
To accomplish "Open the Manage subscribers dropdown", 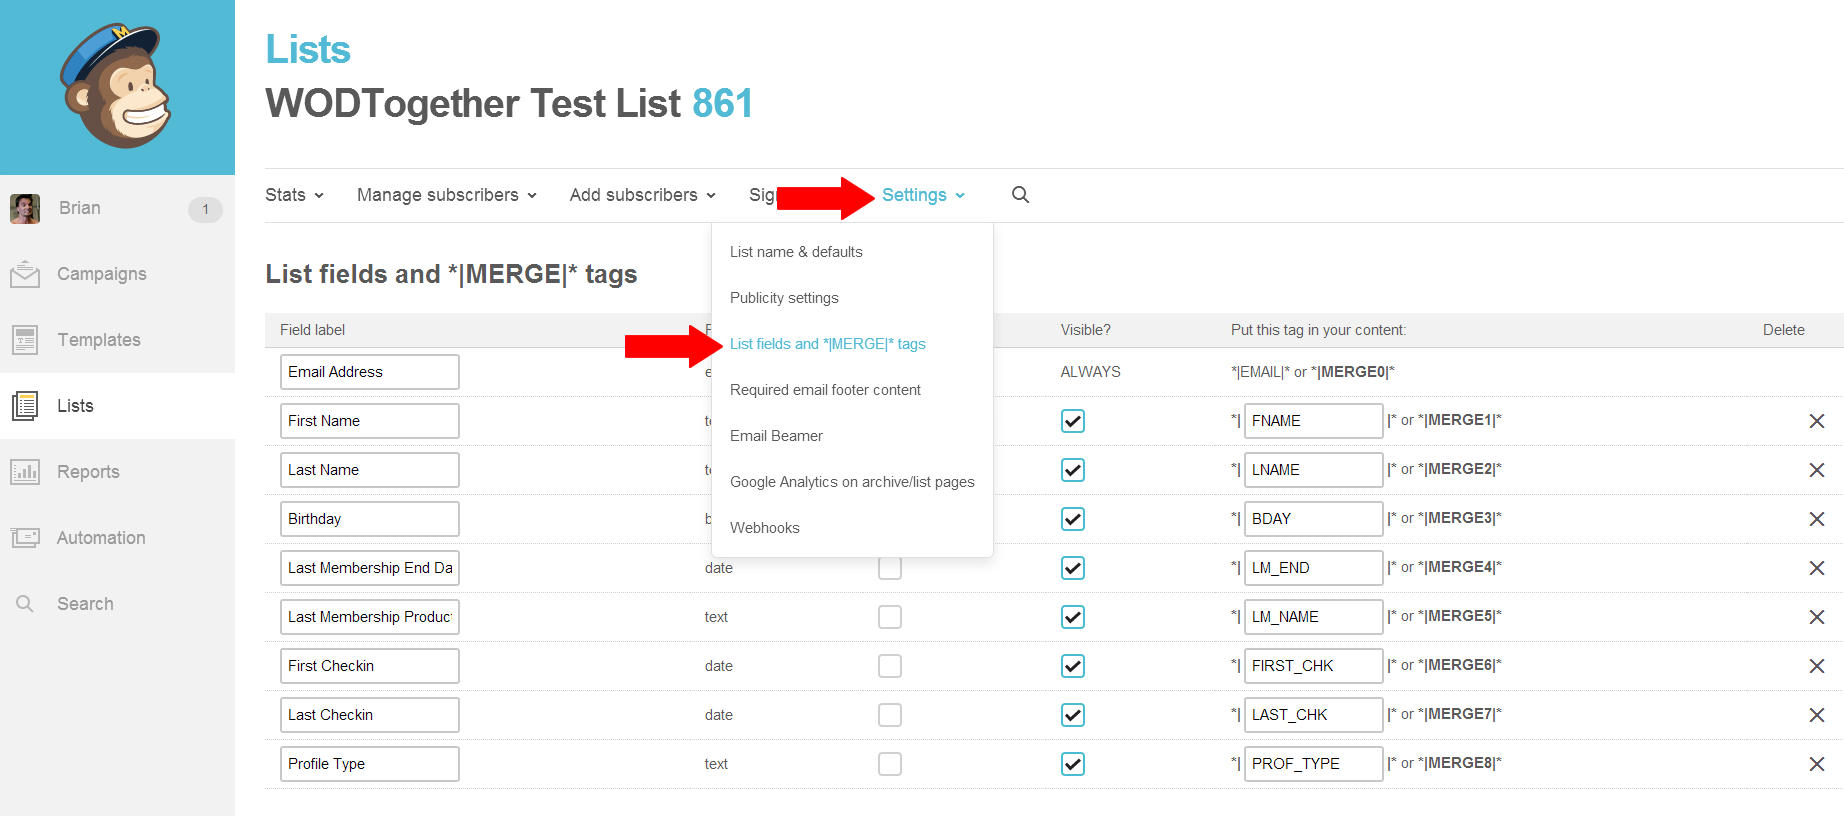I will tap(446, 195).
